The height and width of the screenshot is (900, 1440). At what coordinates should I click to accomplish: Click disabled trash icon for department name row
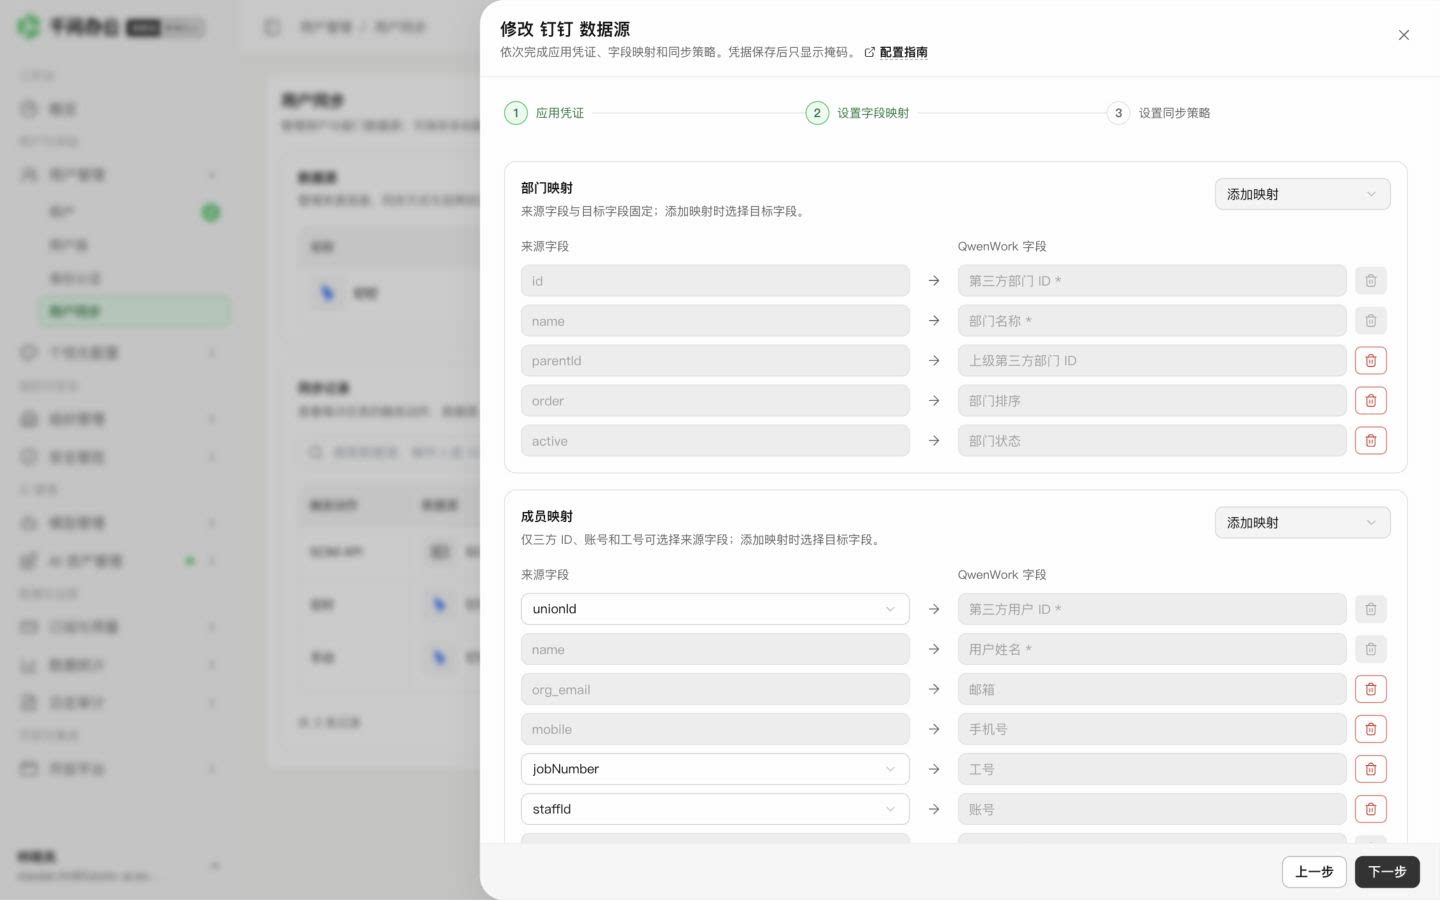[x=1370, y=321]
